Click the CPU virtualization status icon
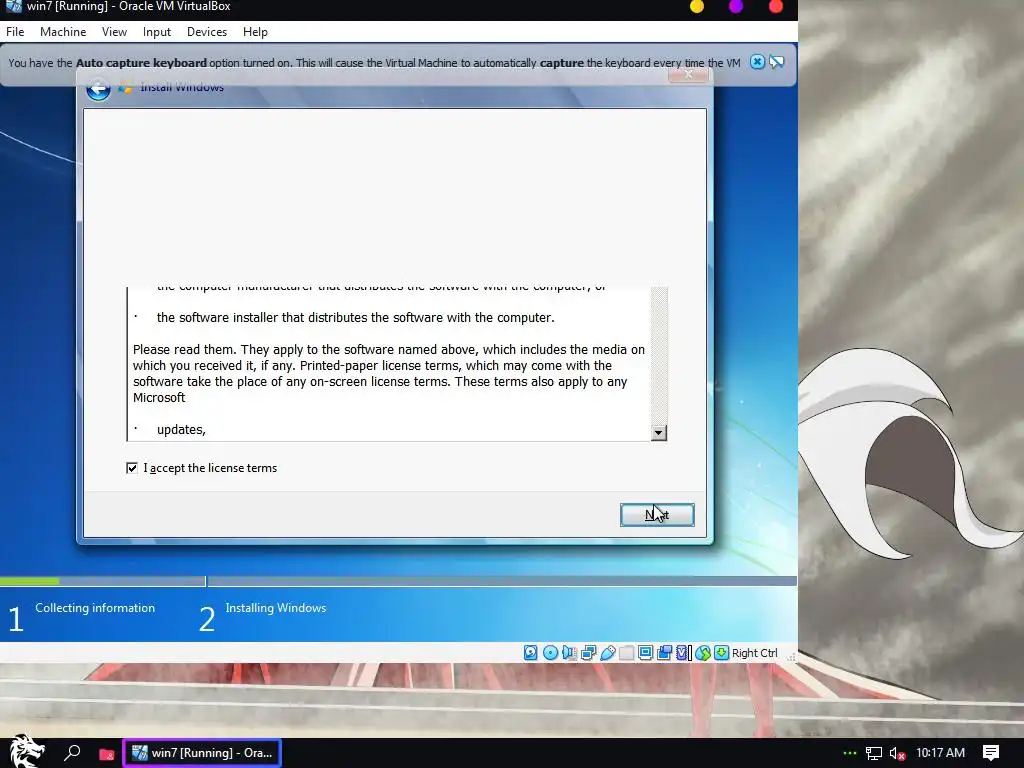Screen dimensions: 1024x768 point(684,652)
